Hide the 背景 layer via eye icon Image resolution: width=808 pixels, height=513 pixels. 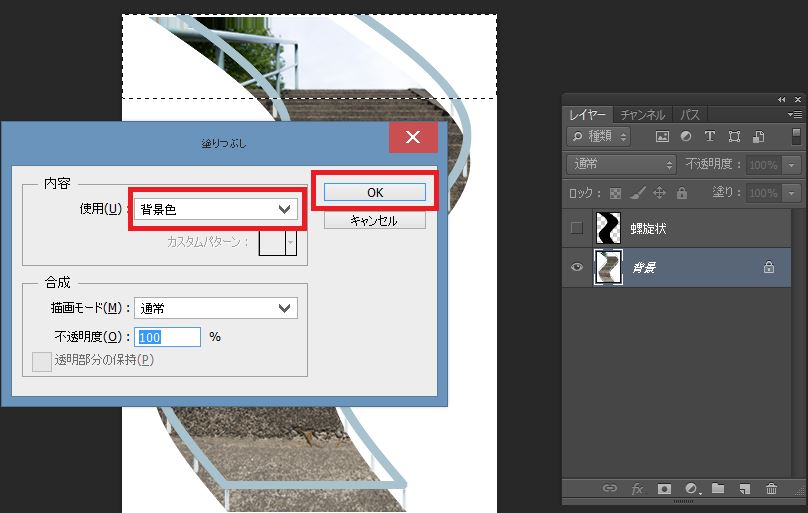point(576,268)
